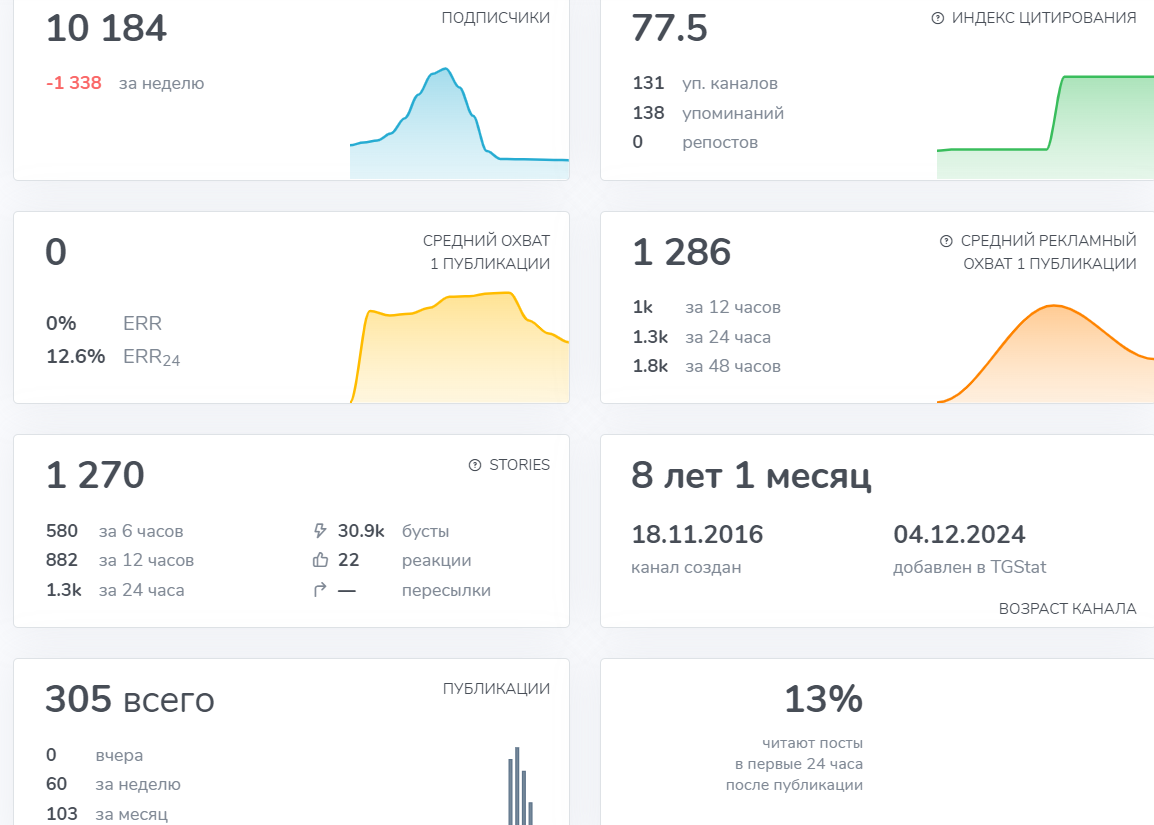Click the -1 338 weekly change value
1154x825 pixels.
[74, 83]
